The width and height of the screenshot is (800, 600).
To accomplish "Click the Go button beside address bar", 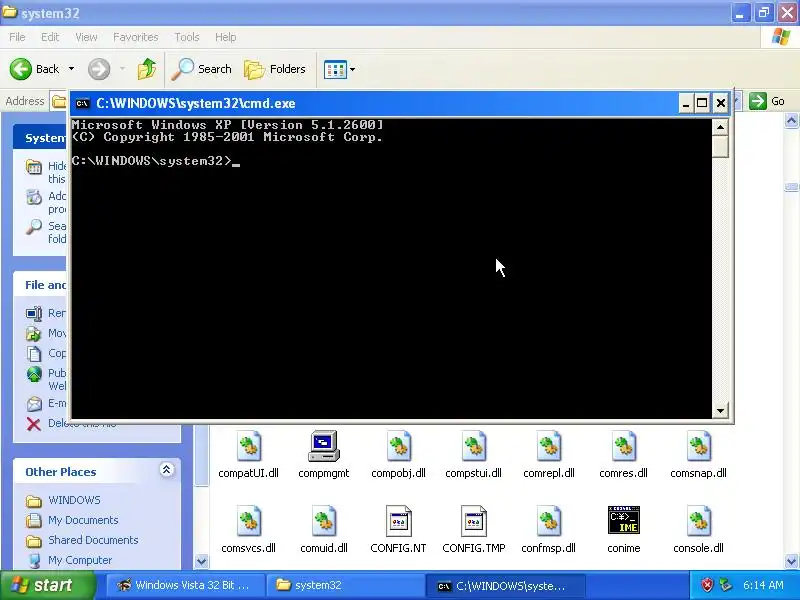I will pos(767,101).
